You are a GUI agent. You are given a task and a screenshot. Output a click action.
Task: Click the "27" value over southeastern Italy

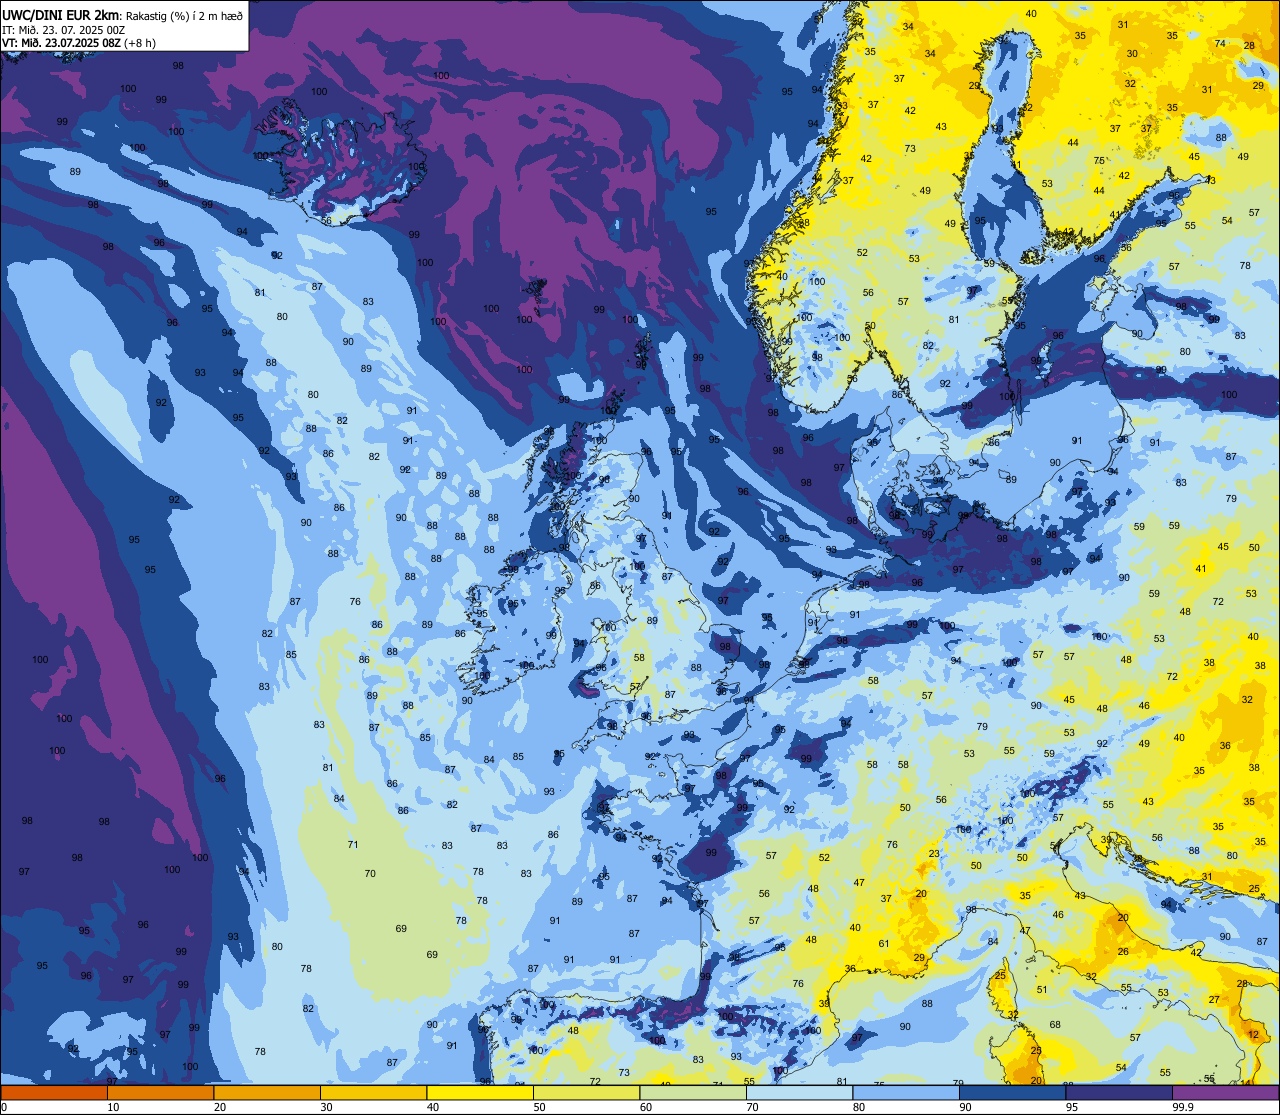click(1214, 999)
